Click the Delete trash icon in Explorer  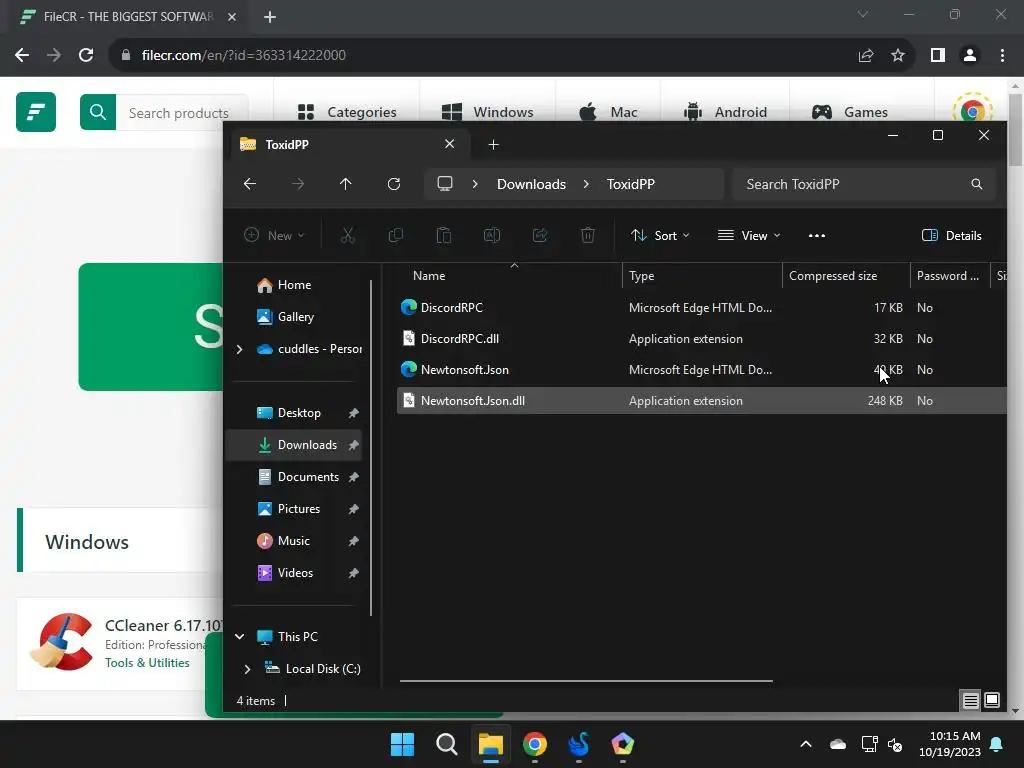tap(588, 236)
